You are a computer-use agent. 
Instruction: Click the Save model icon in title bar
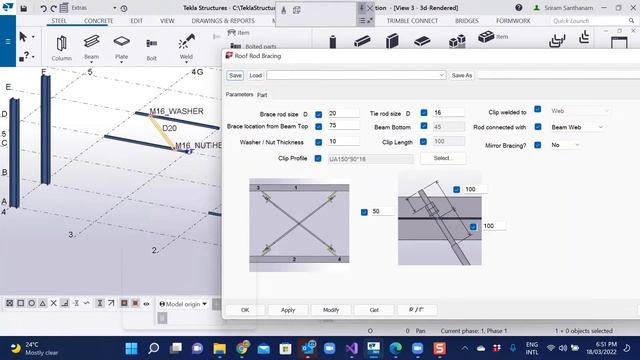[x=24, y=8]
